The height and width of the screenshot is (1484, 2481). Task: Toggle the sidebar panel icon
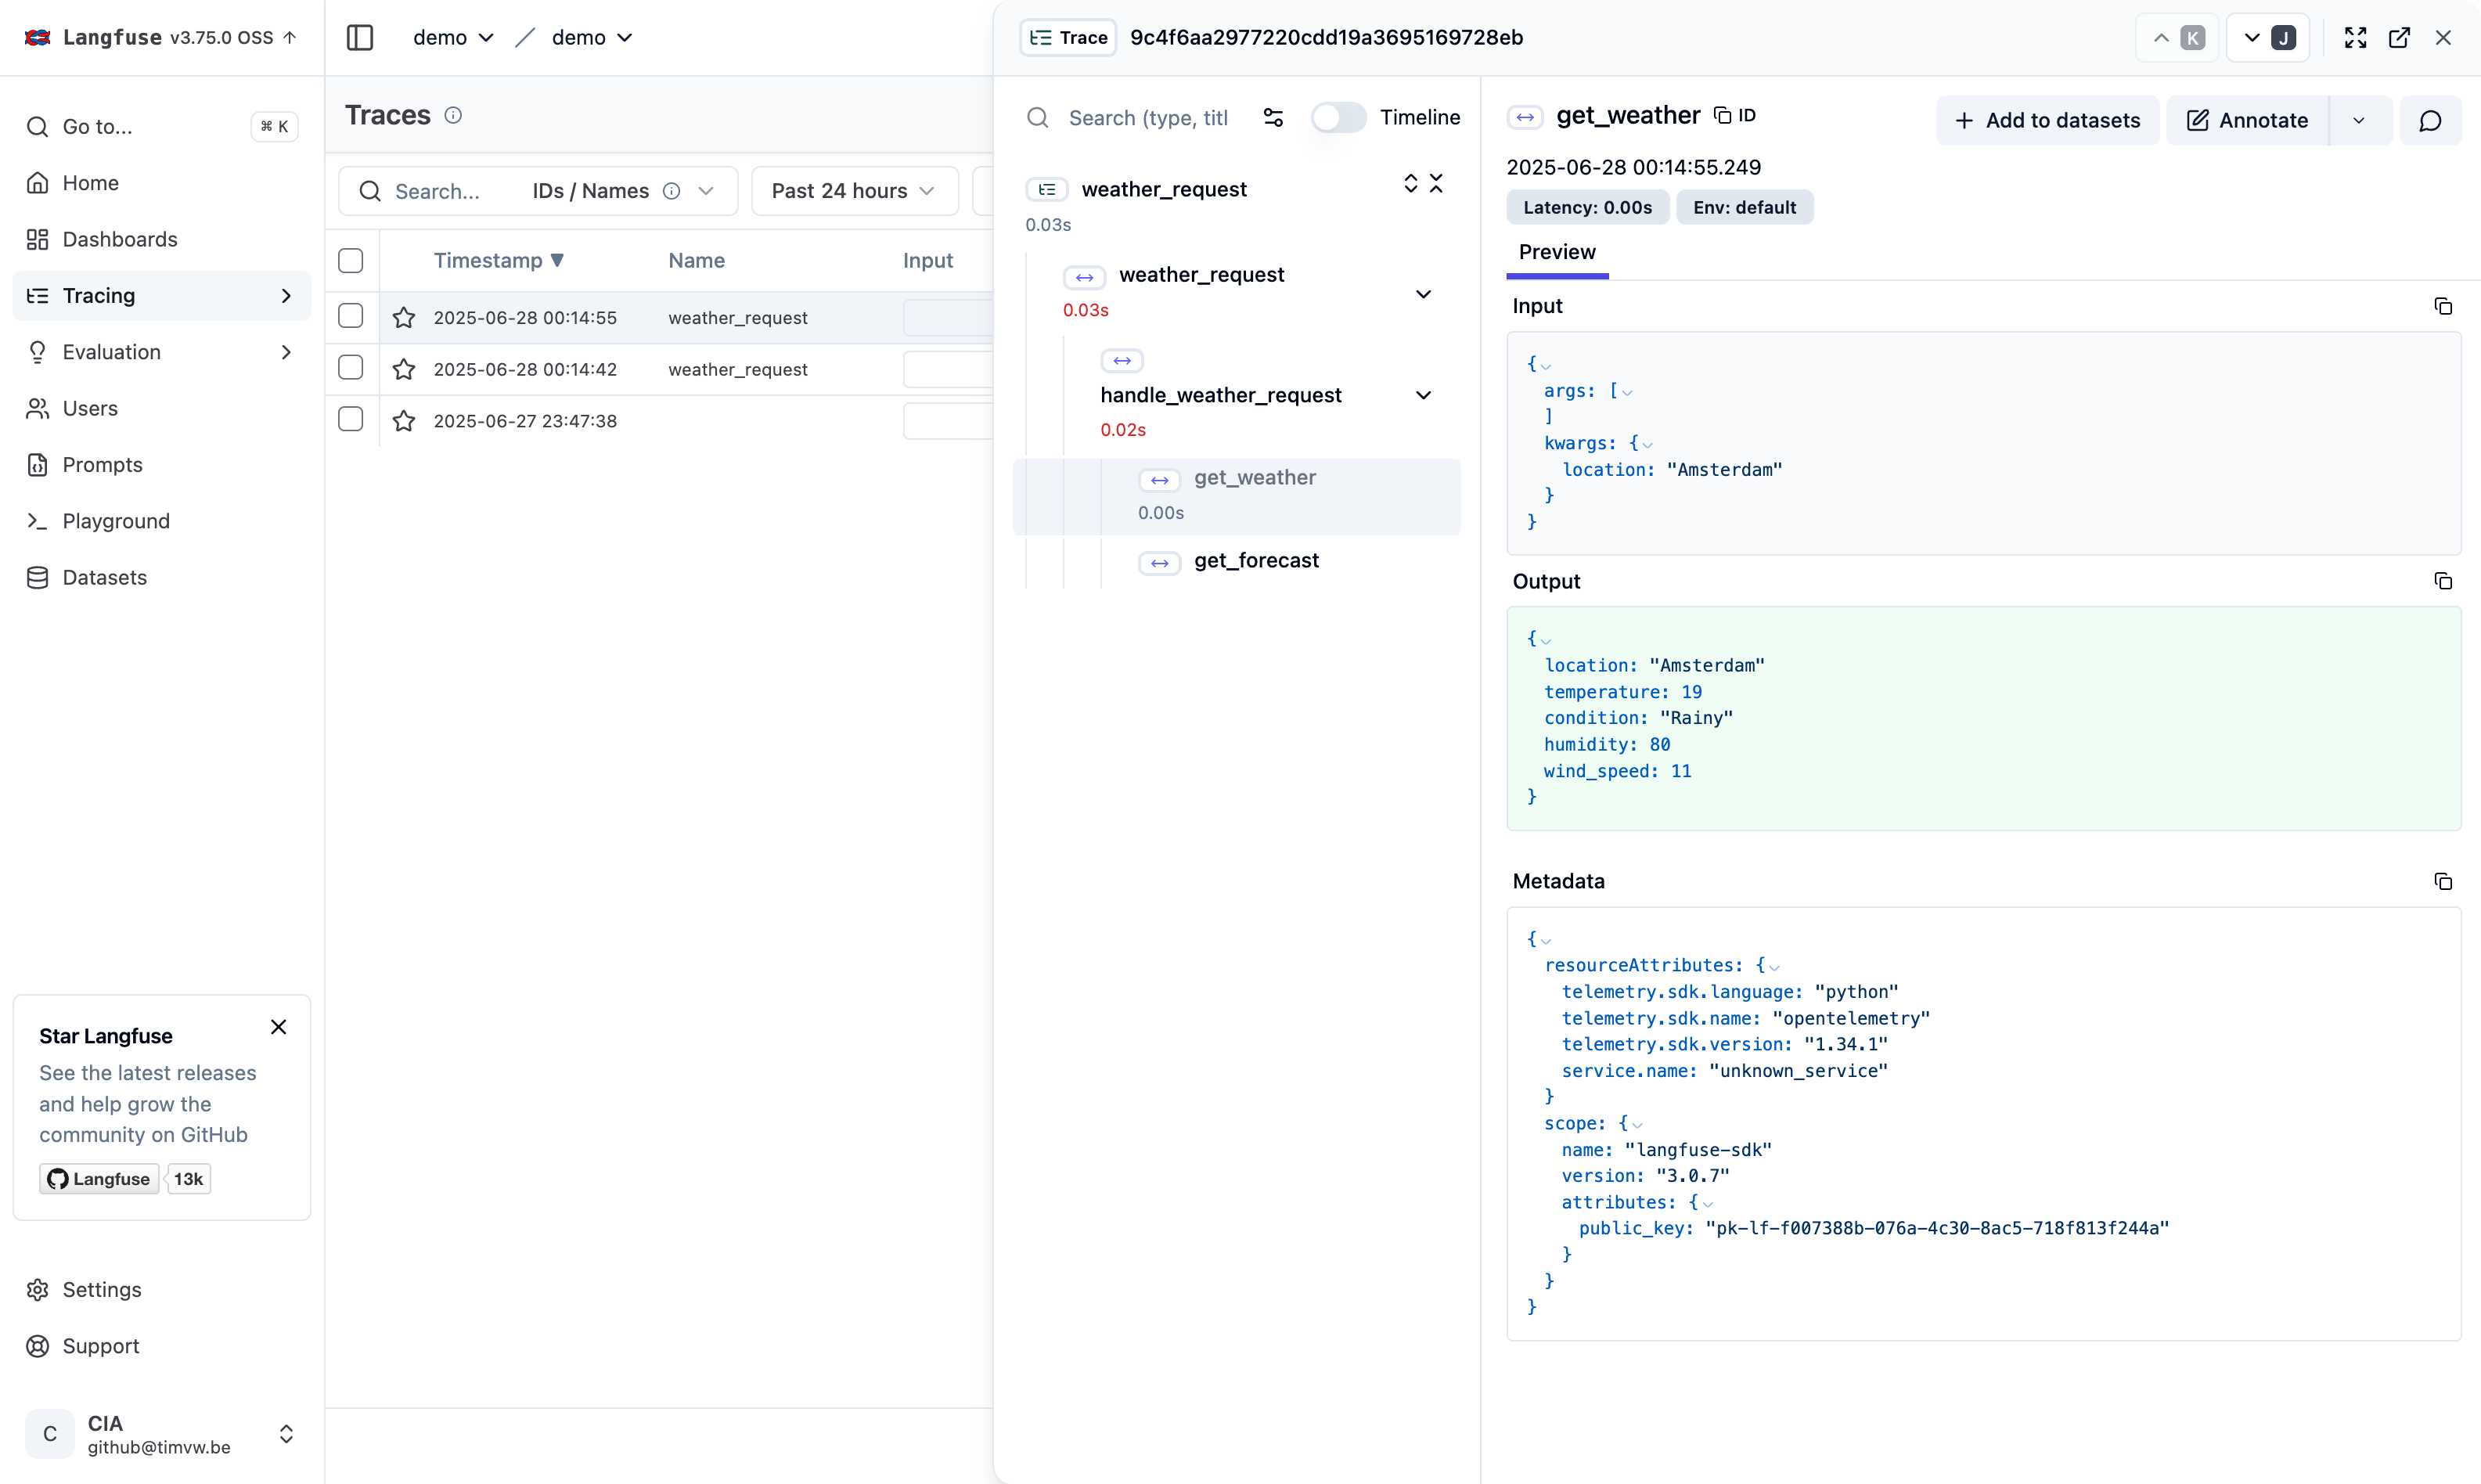pyautogui.click(x=360, y=38)
